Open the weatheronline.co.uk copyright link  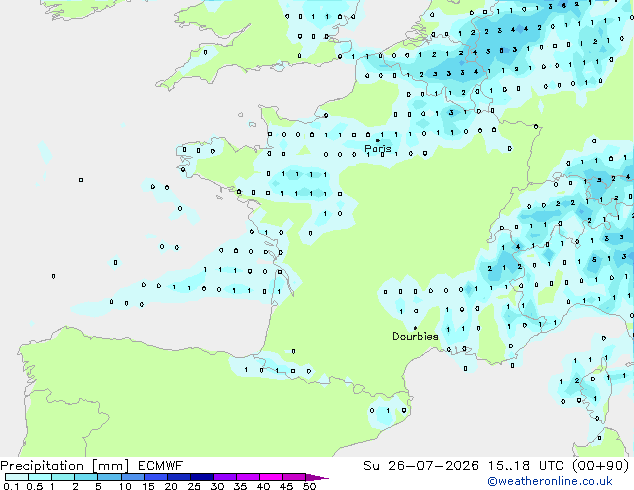550,481
